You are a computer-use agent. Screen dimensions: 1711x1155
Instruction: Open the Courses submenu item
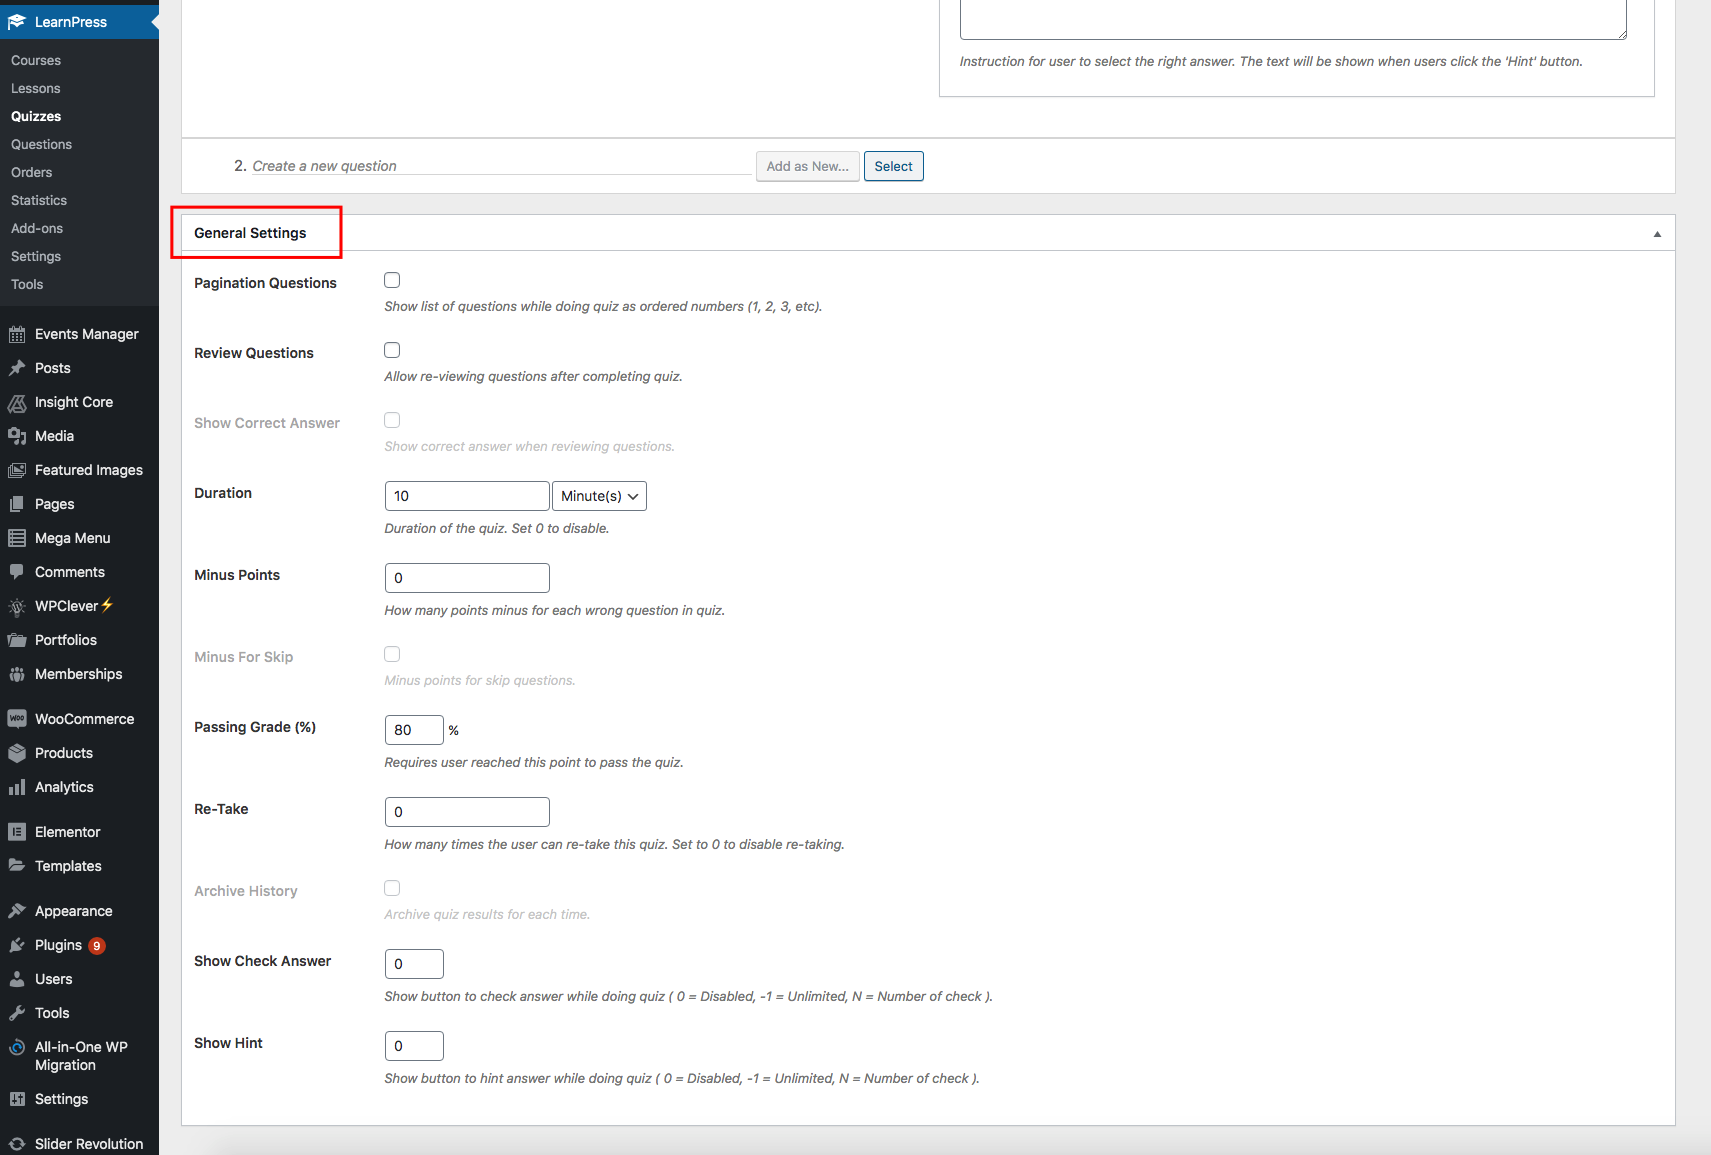point(36,60)
